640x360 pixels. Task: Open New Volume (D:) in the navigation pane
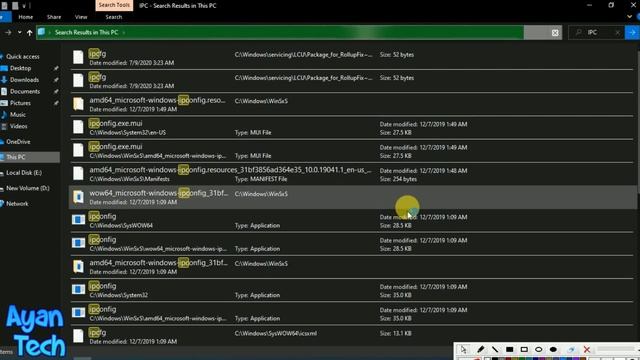pyautogui.click(x=28, y=188)
